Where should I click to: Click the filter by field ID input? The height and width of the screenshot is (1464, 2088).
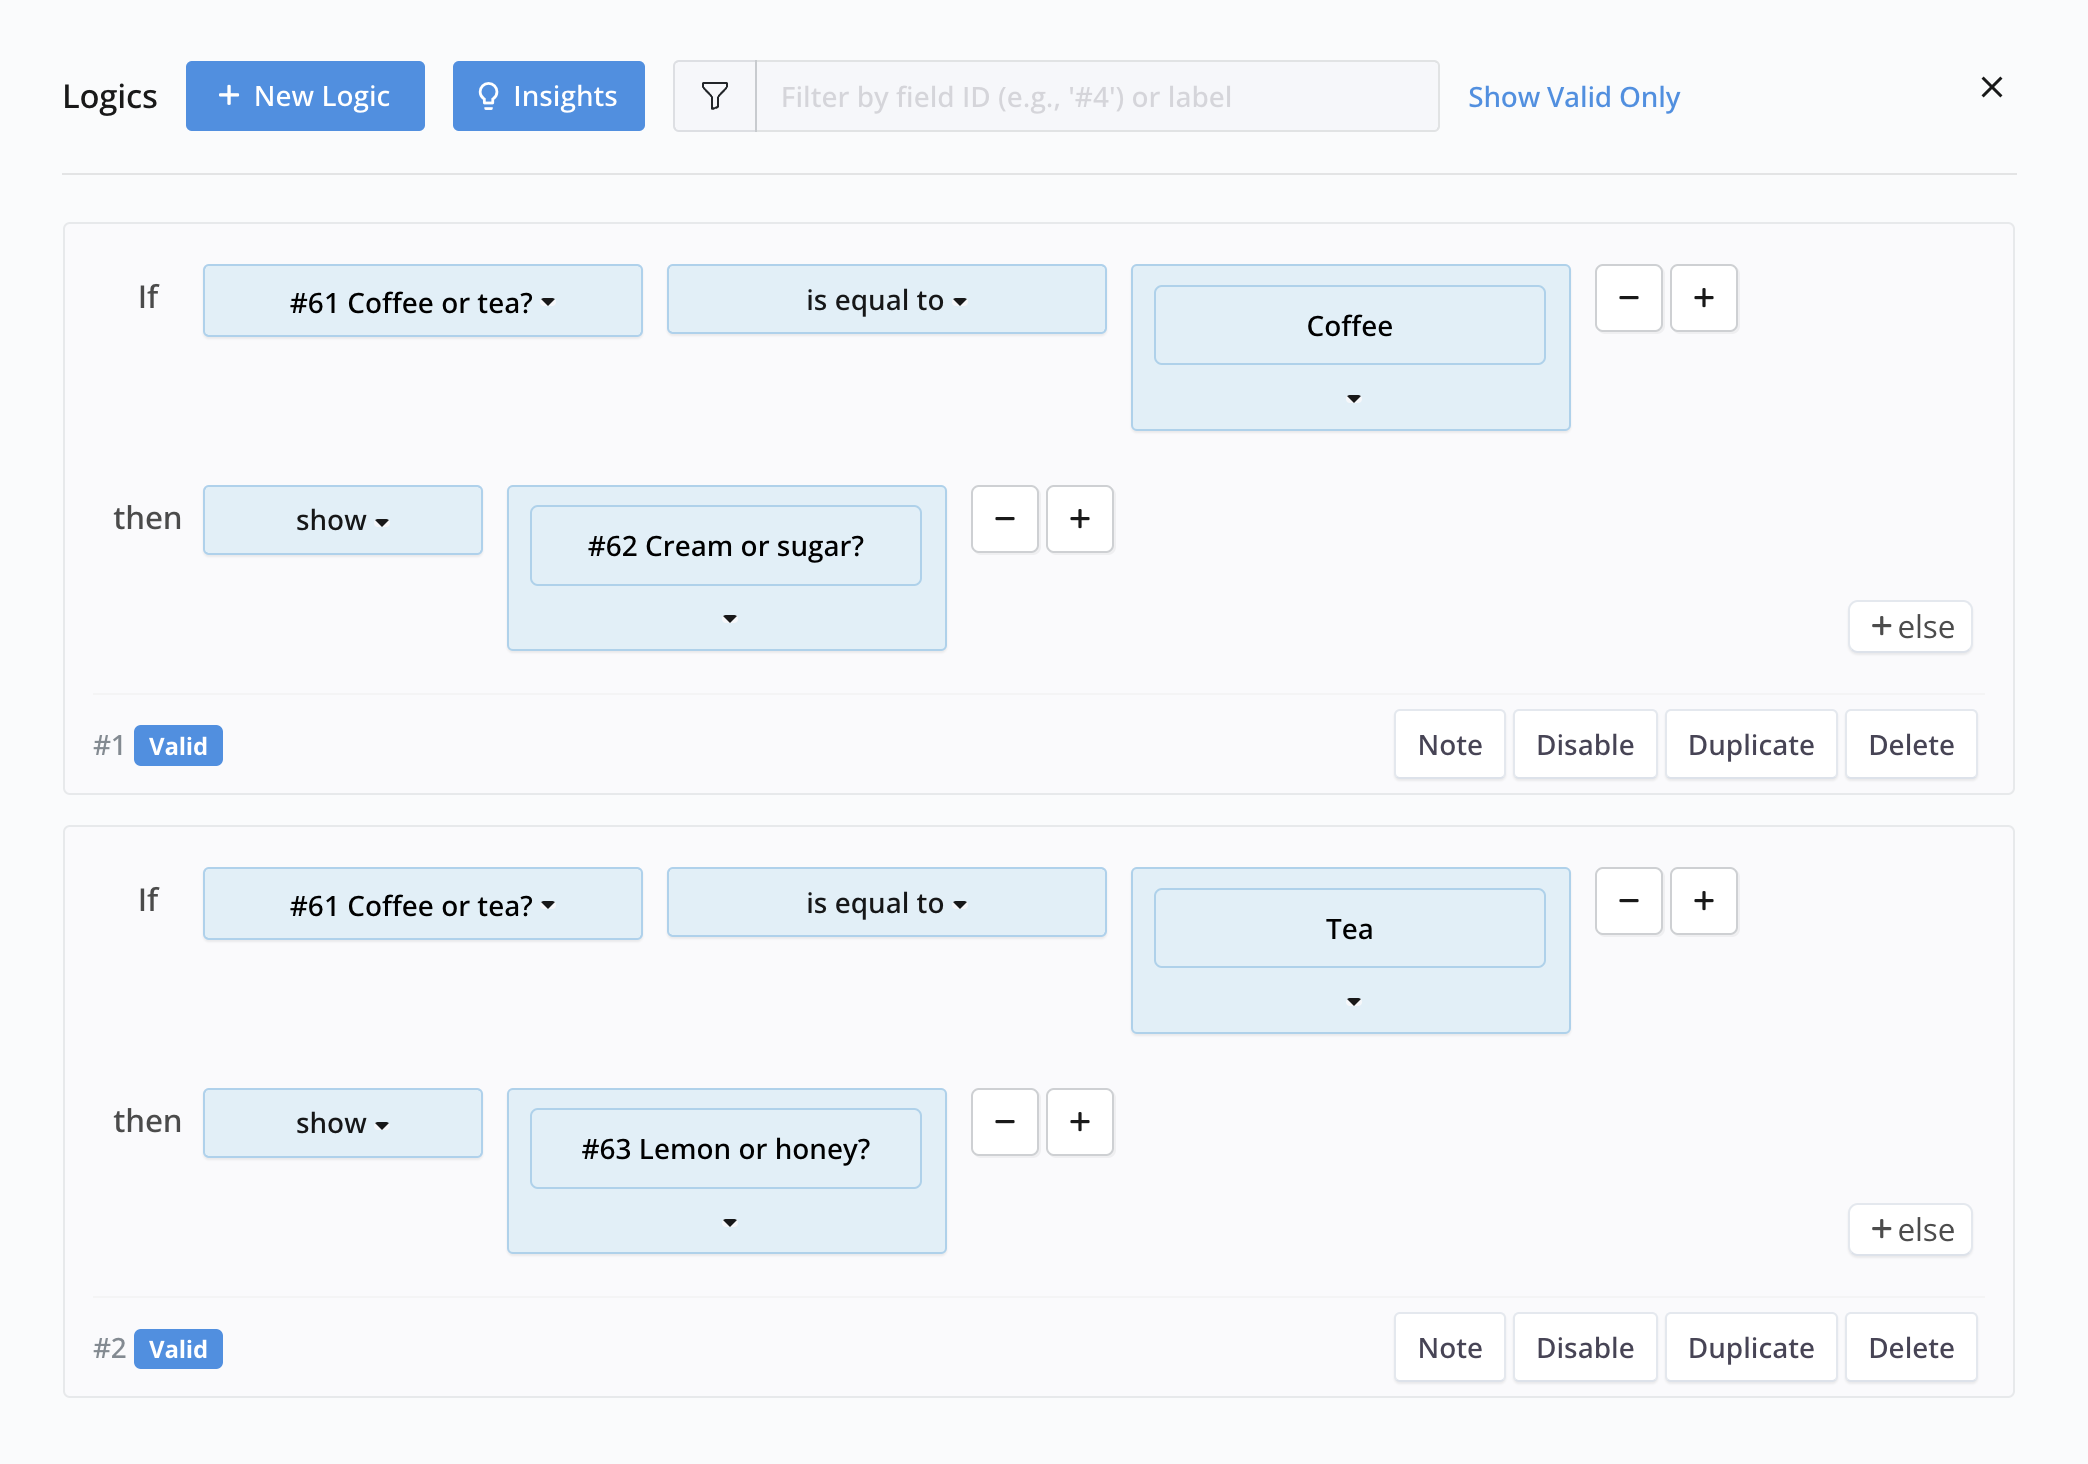point(1096,97)
